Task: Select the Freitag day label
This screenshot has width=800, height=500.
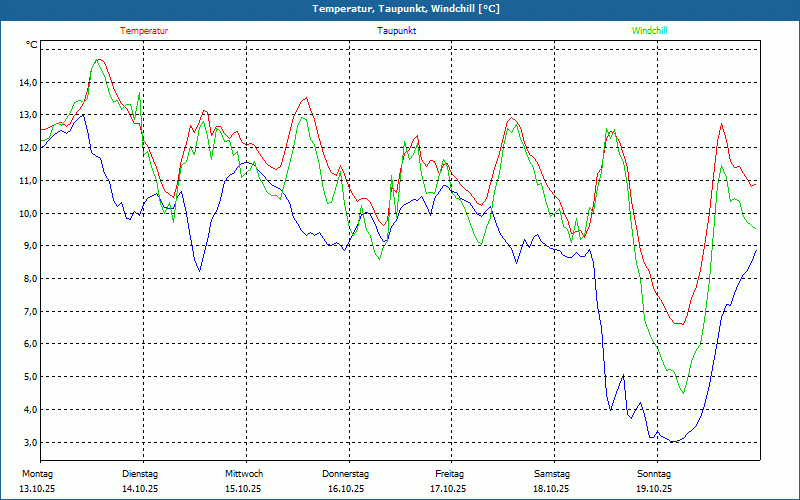Action: [449, 473]
